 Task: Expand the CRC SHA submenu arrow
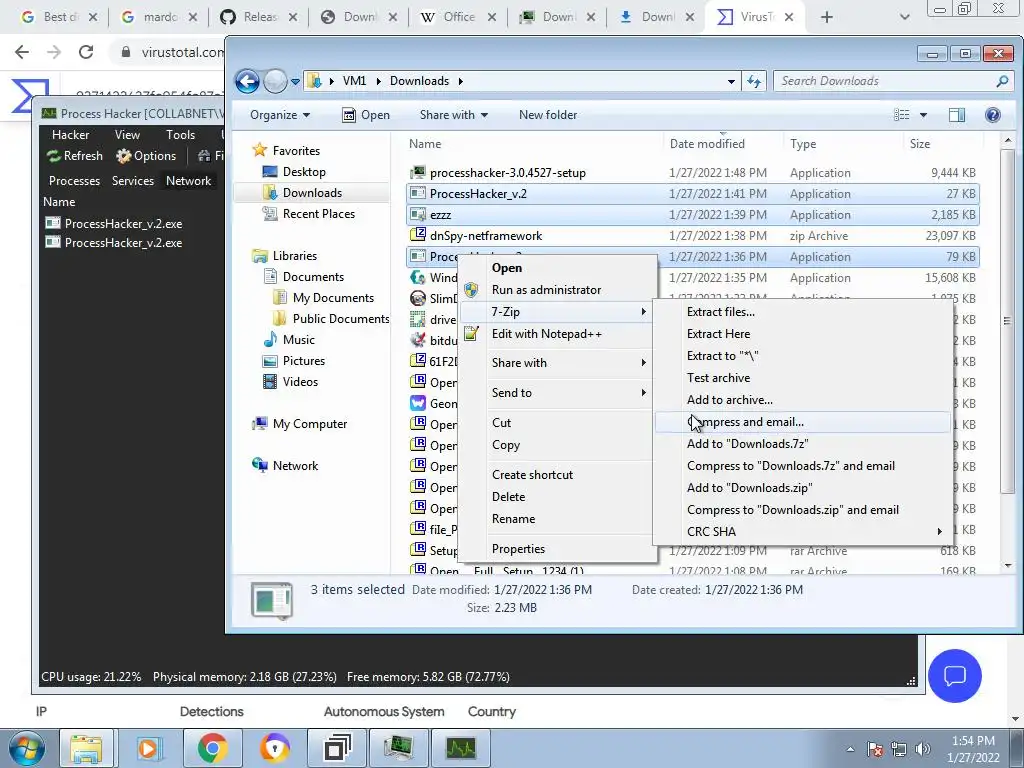tap(939, 532)
